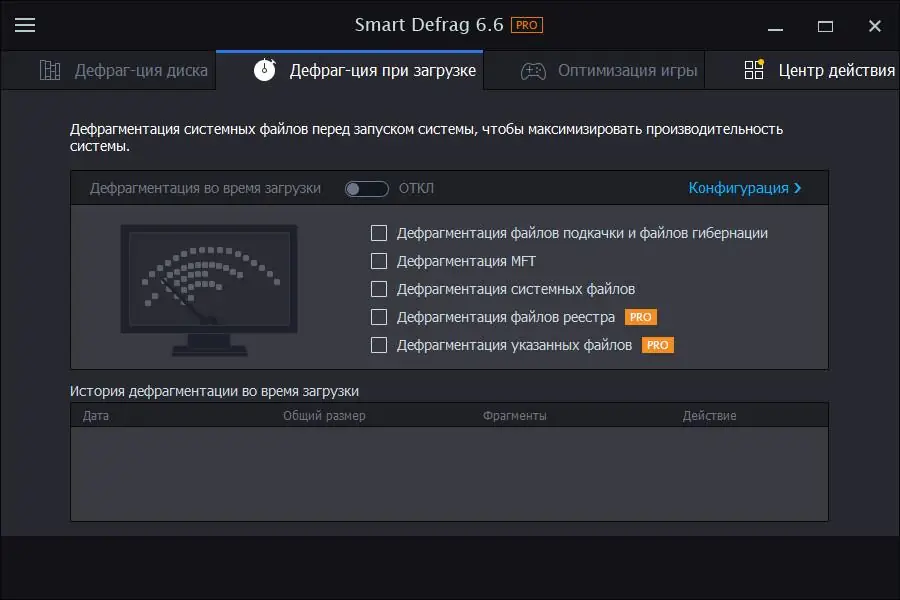900x600 pixels.
Task: Check defragmentation of page and hibernation files
Action: (x=380, y=233)
